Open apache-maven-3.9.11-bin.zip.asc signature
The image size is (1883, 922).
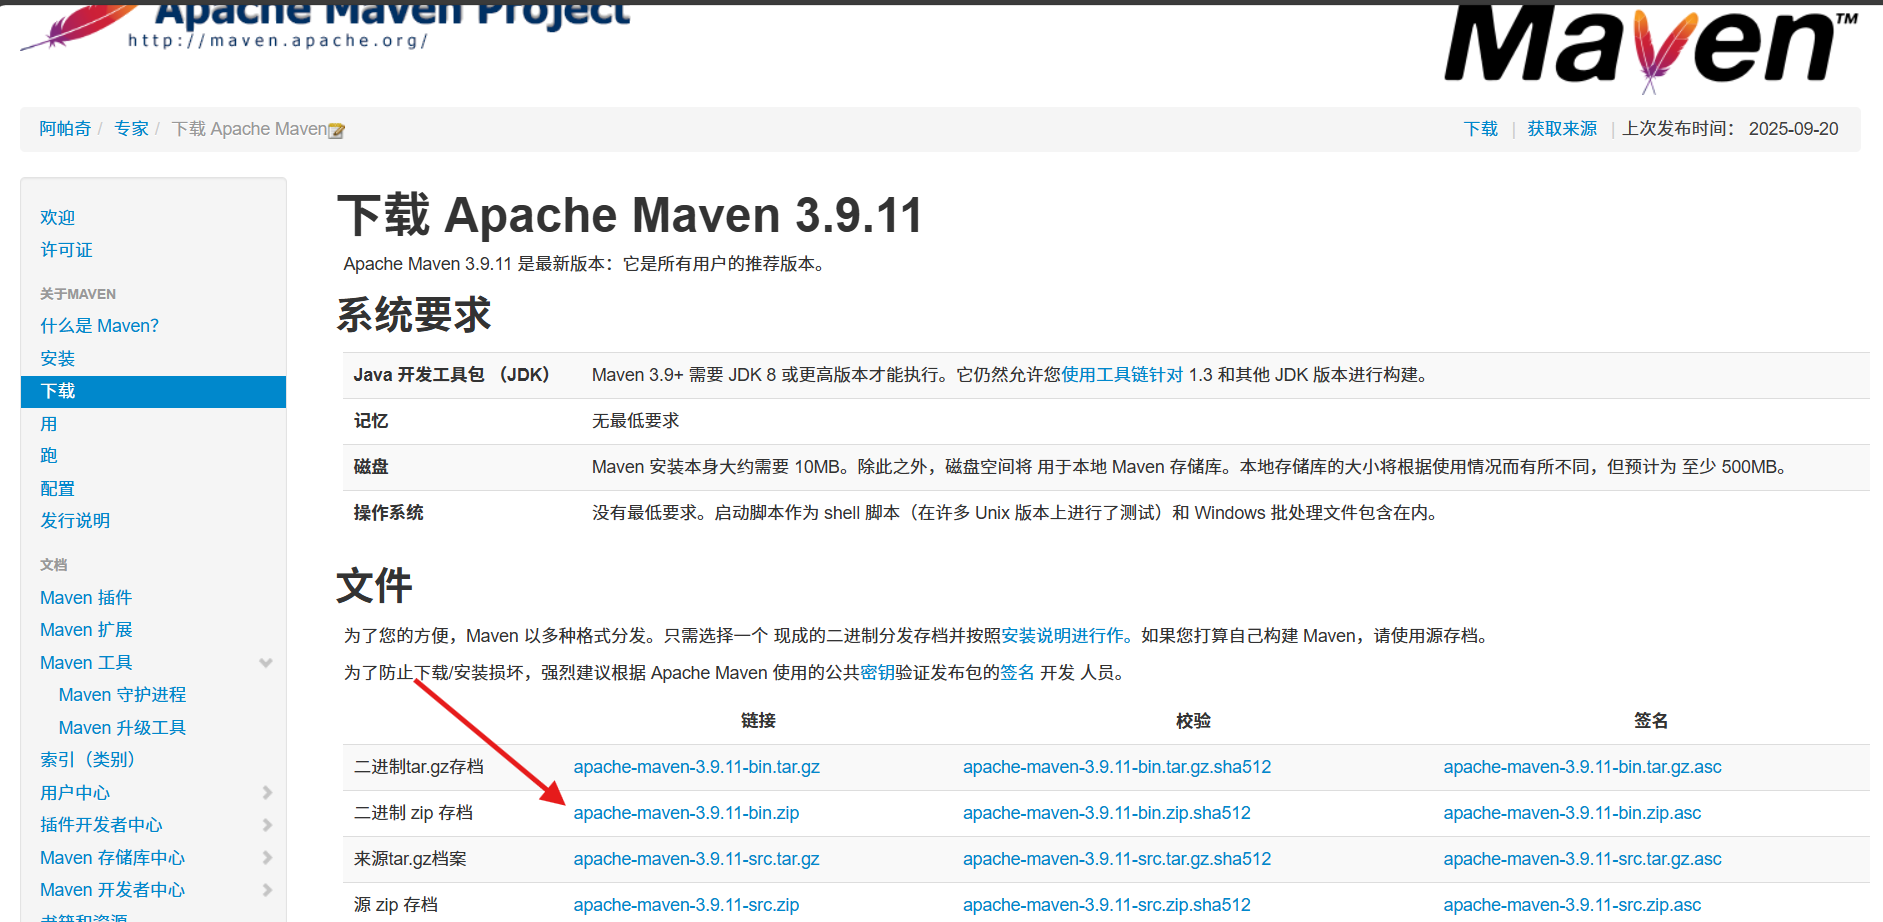click(x=1572, y=813)
